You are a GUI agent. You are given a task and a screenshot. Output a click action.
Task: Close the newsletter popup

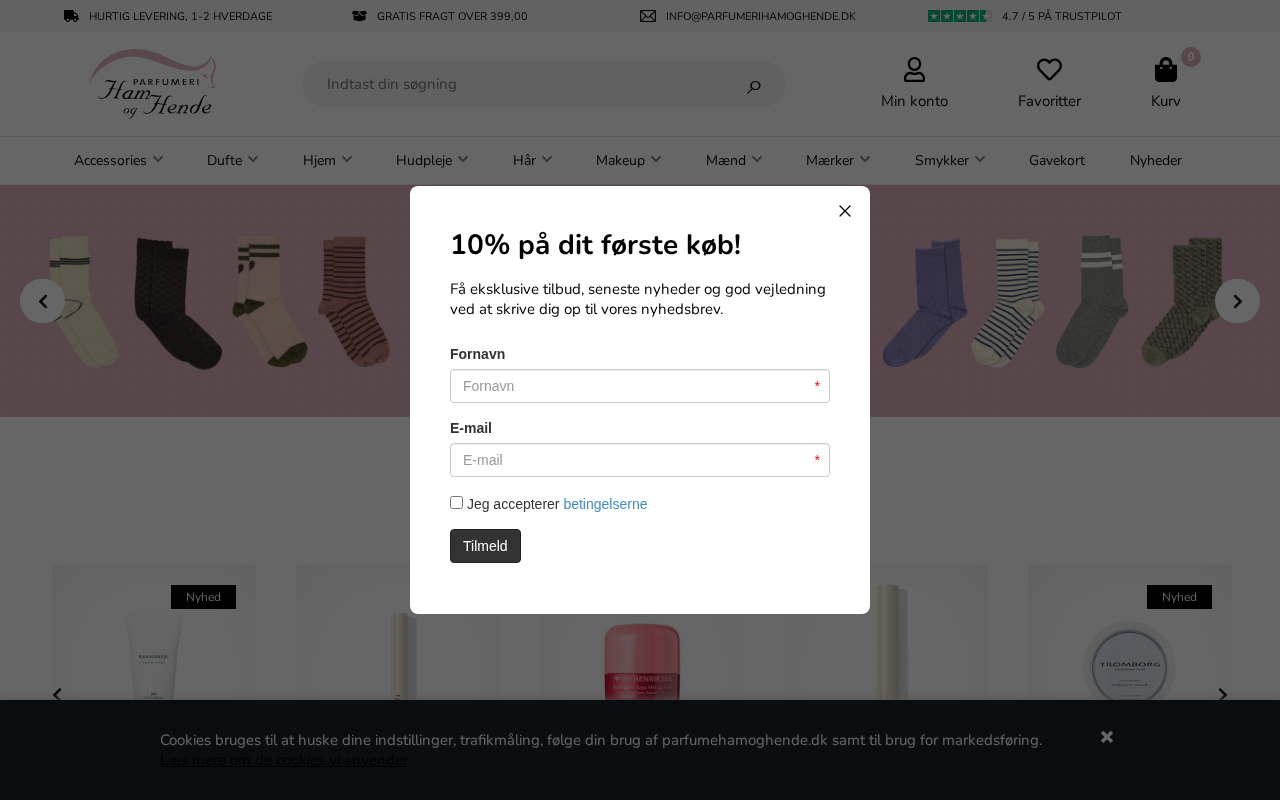(x=845, y=211)
